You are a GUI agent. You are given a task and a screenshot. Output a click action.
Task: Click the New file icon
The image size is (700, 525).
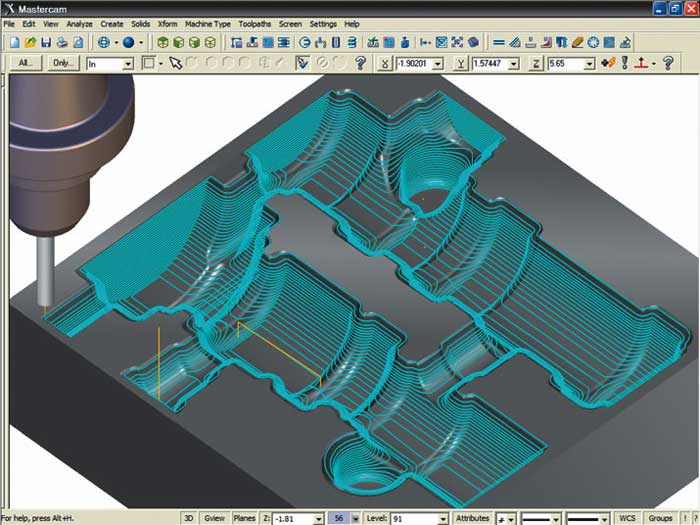pyautogui.click(x=15, y=42)
